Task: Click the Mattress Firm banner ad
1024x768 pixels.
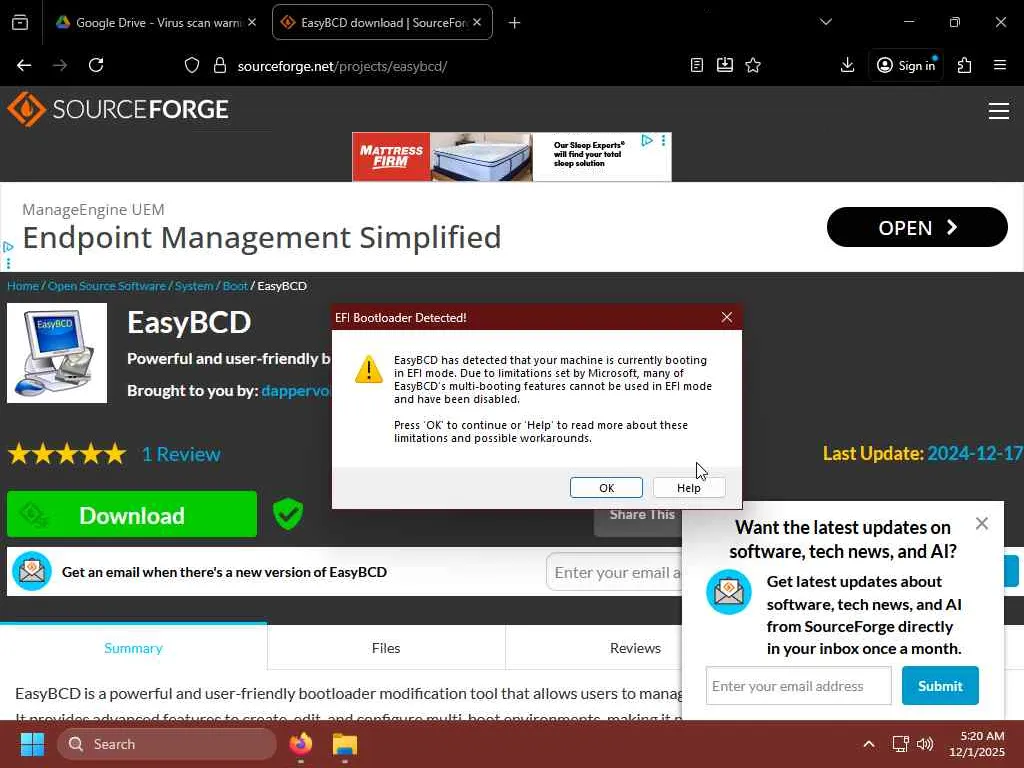Action: coord(511,157)
